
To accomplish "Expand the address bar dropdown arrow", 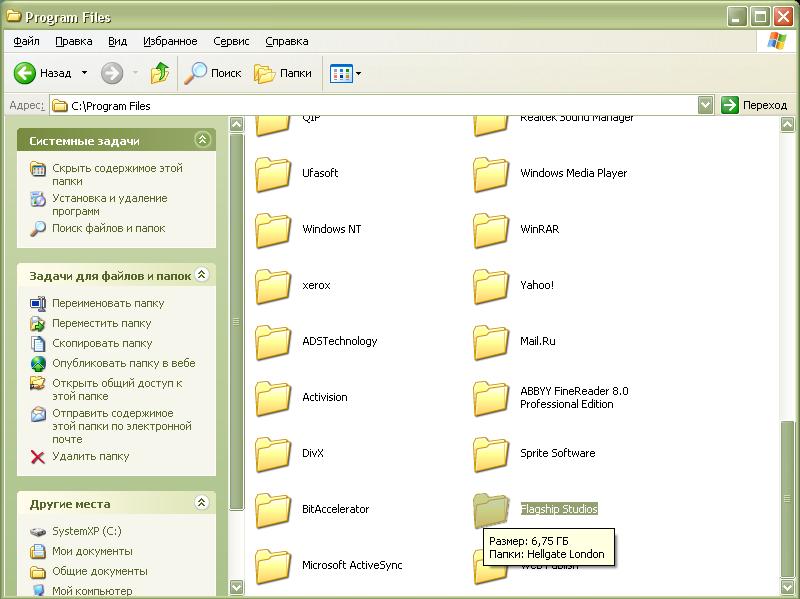I will click(x=705, y=105).
